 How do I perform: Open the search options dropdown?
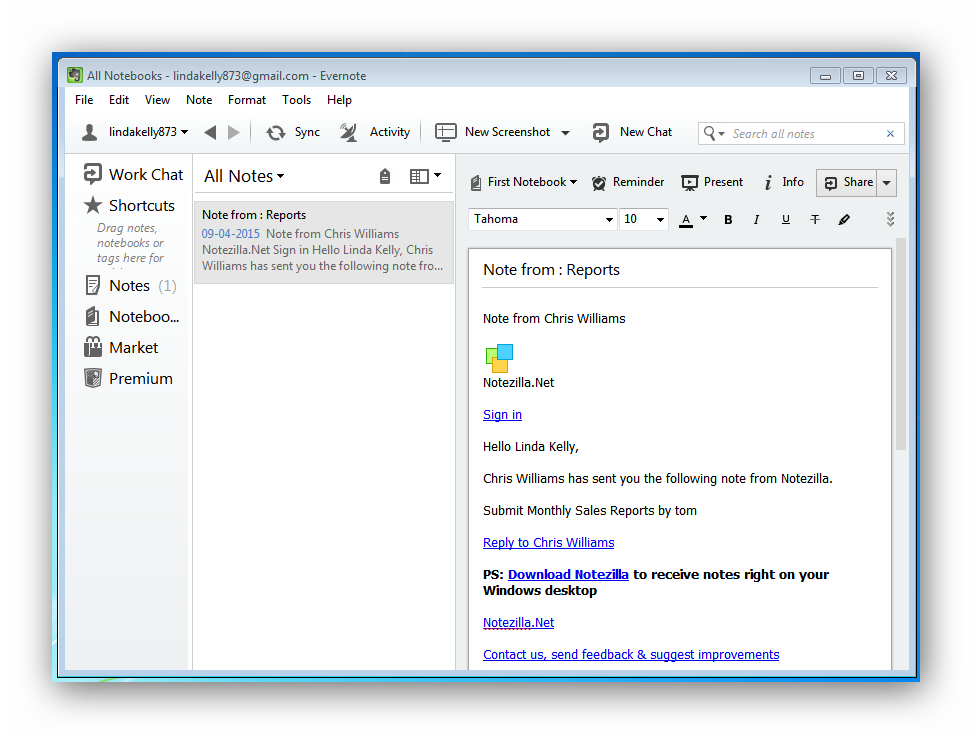coord(714,133)
